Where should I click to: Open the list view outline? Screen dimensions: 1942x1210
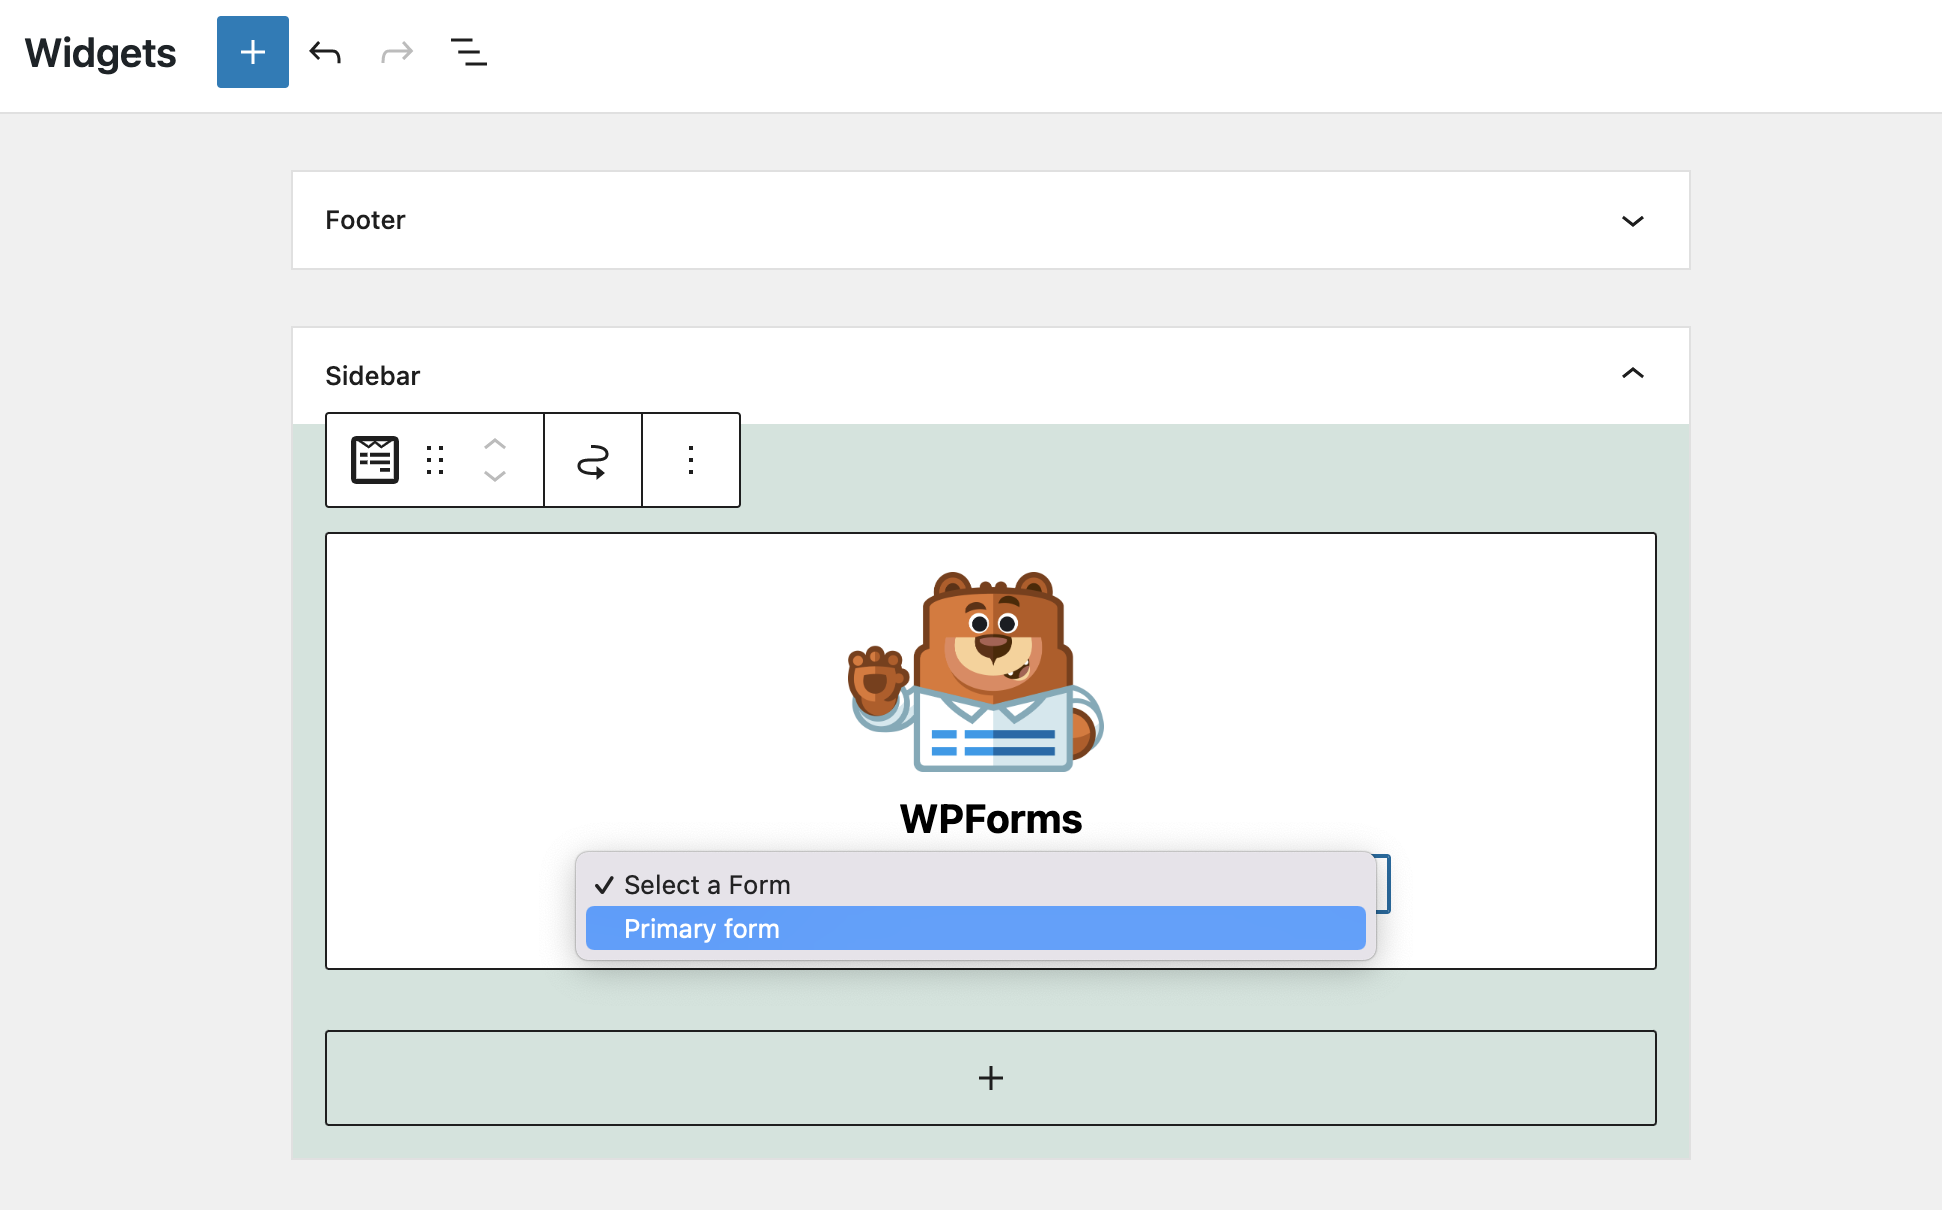tap(469, 52)
